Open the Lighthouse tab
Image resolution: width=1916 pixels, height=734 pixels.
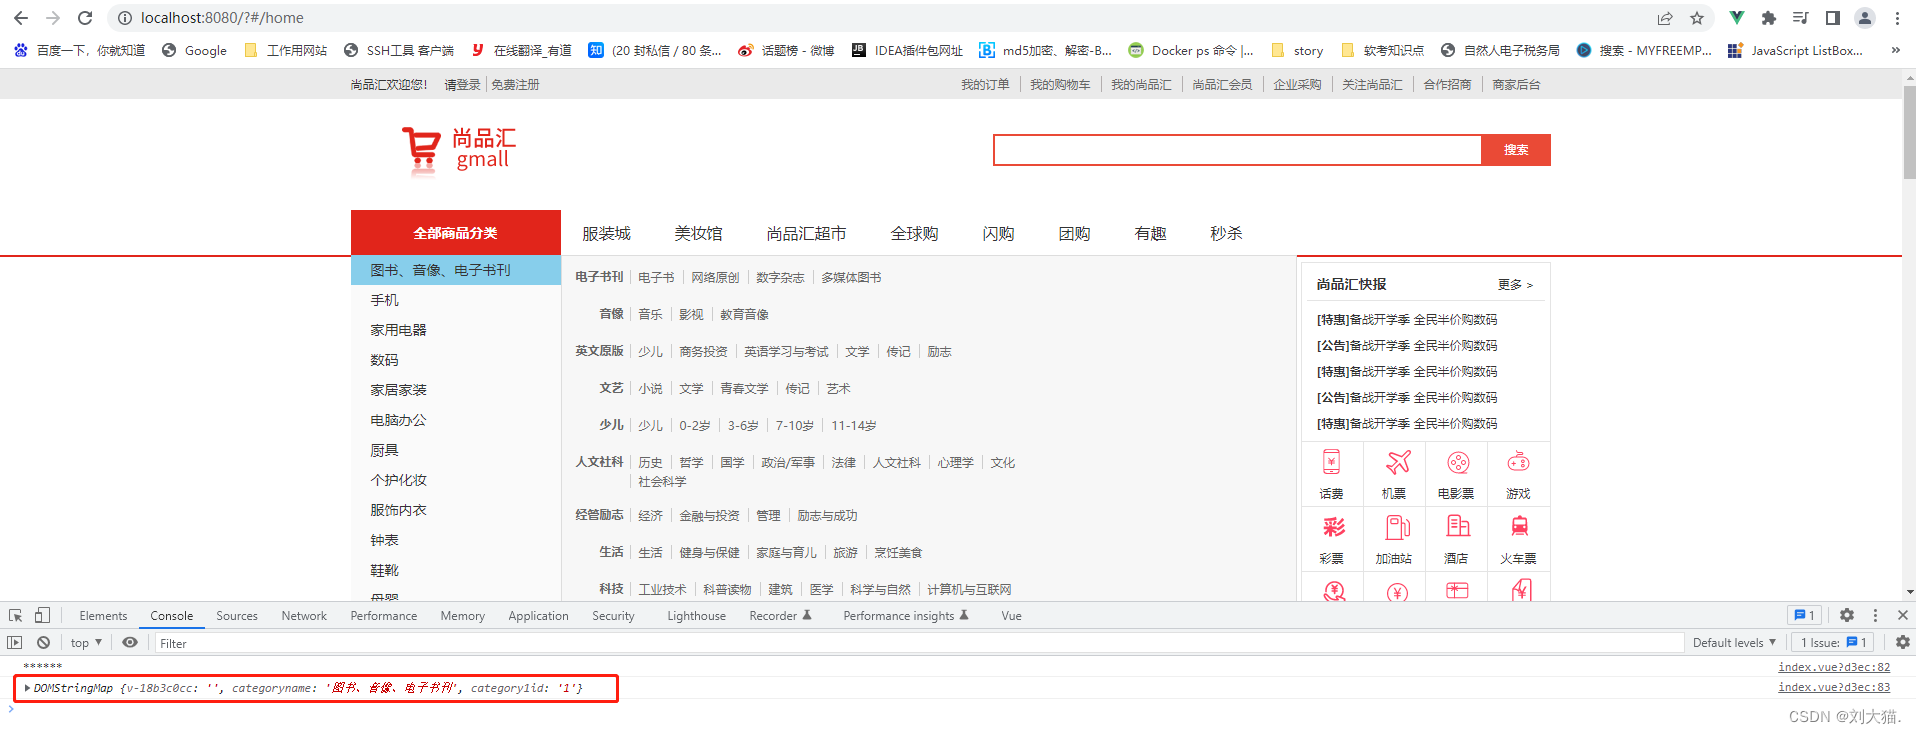pos(696,616)
